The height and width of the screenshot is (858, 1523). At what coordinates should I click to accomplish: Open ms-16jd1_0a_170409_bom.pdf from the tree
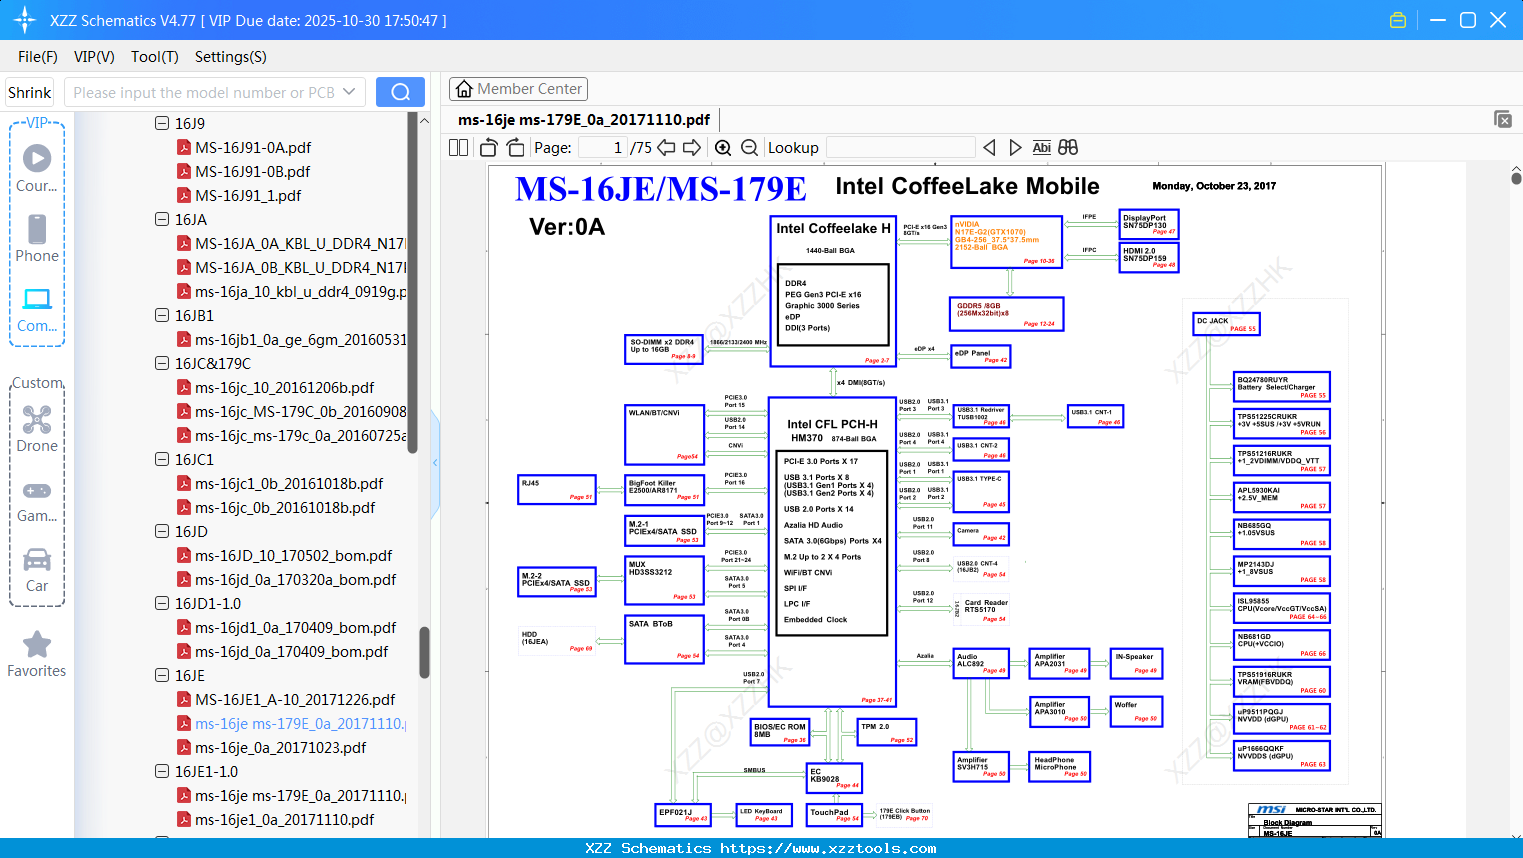[x=296, y=627]
